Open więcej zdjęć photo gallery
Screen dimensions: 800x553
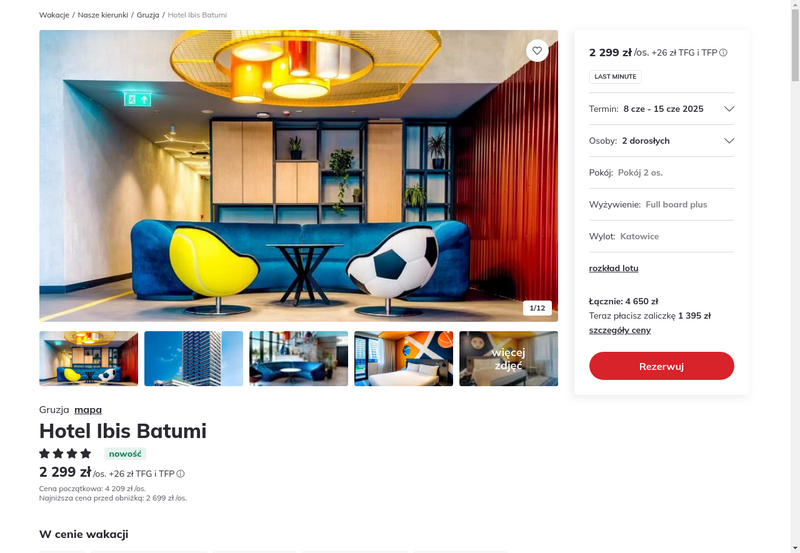point(509,359)
